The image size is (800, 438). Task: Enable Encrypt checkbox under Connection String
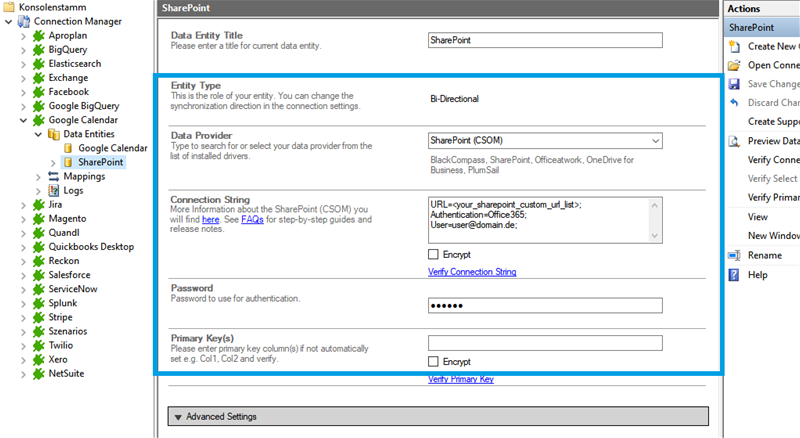pyautogui.click(x=433, y=255)
